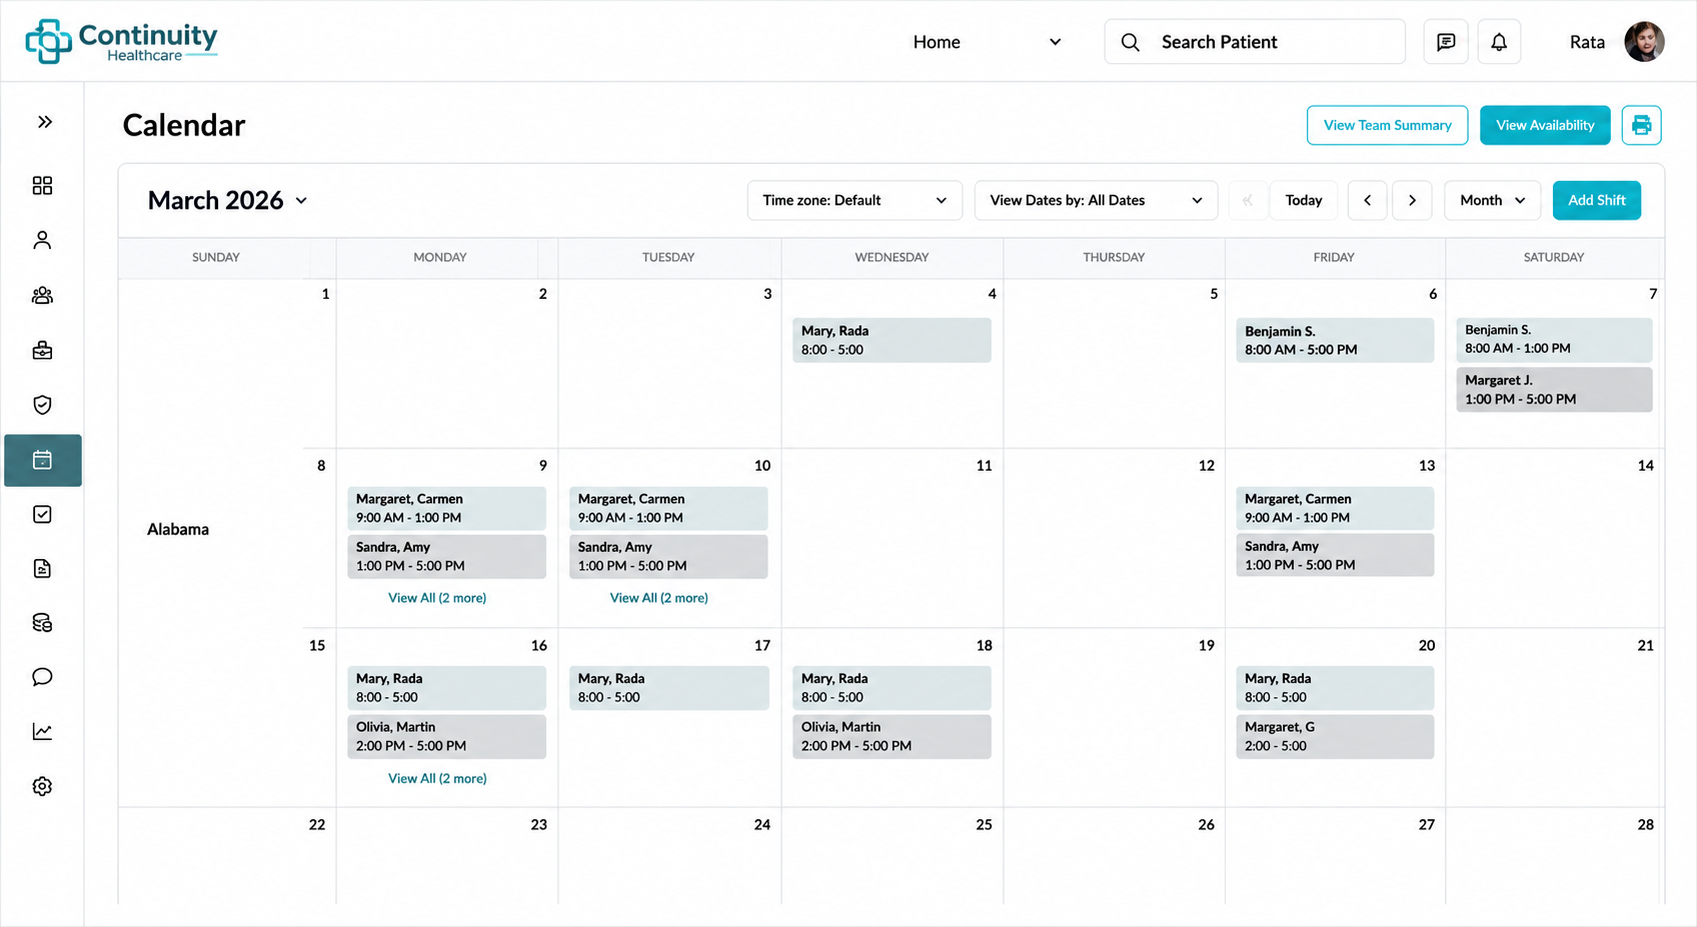The height and width of the screenshot is (927, 1697).
Task: Open Margaret, Carmen shift on March 9
Action: pos(446,508)
